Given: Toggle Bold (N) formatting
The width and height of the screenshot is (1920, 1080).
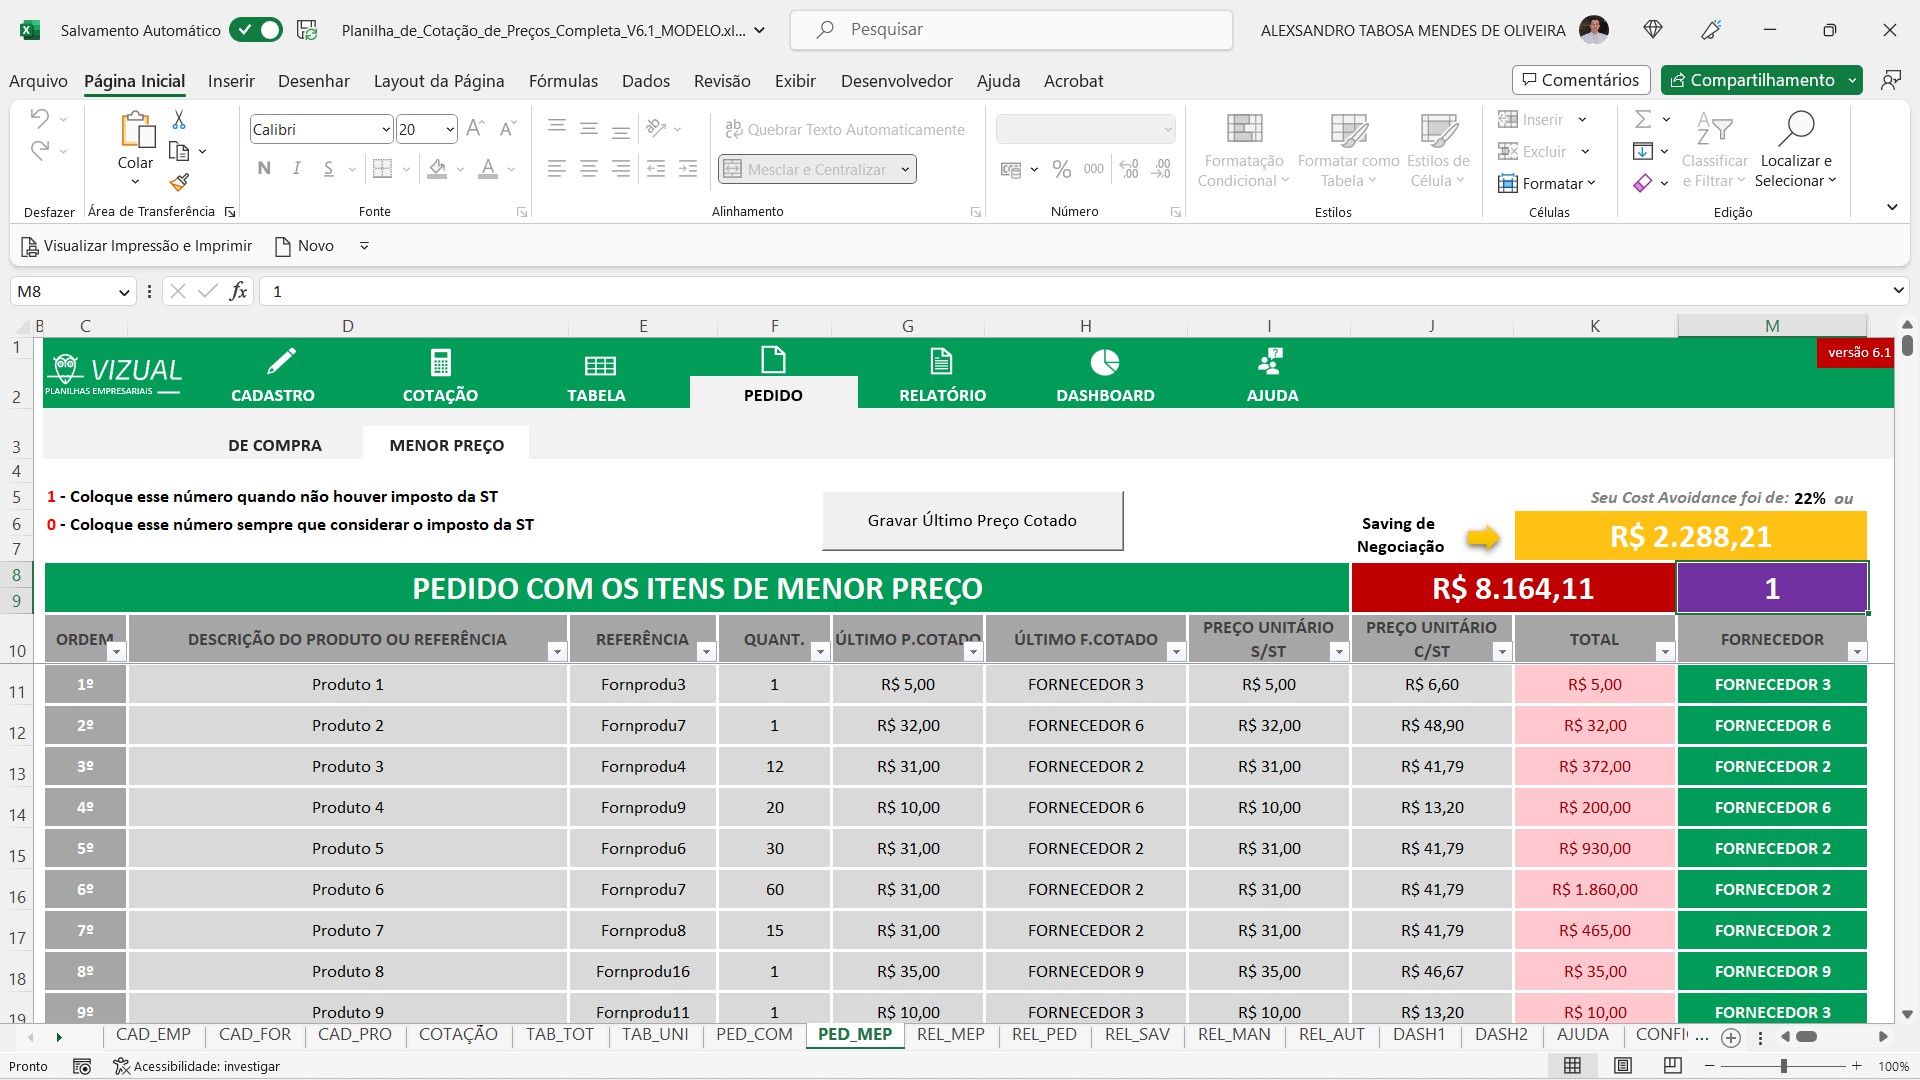Looking at the screenshot, I should click(x=264, y=168).
